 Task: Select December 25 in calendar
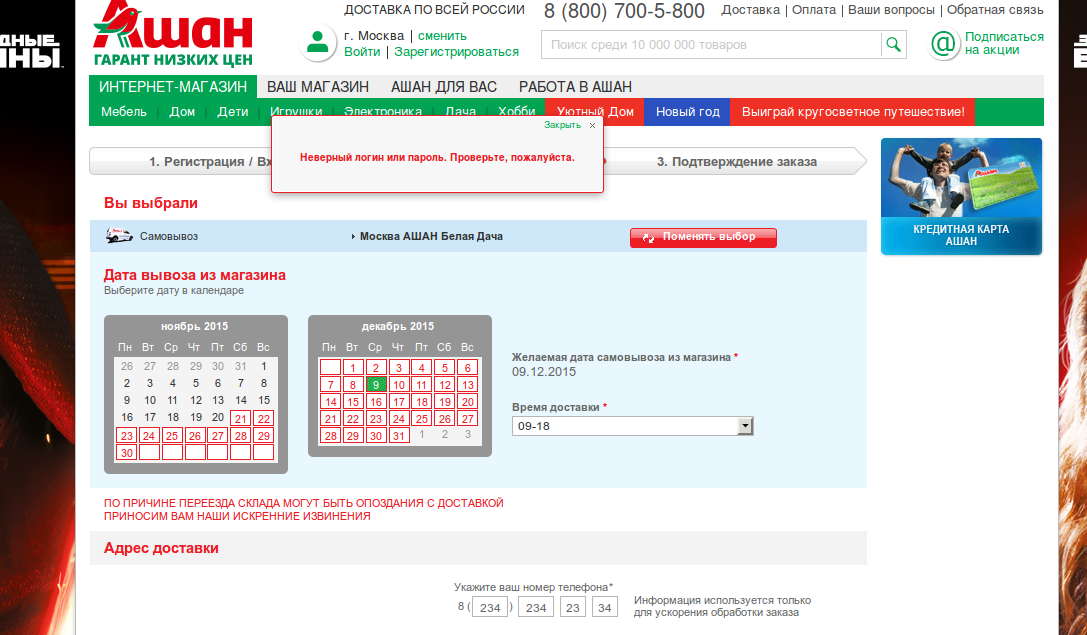coord(421,418)
